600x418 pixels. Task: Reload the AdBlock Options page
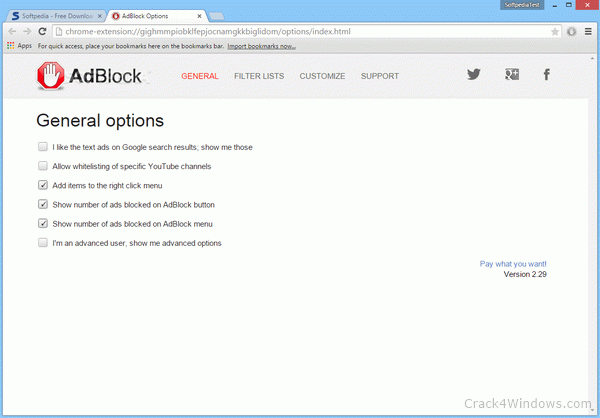tap(42, 31)
